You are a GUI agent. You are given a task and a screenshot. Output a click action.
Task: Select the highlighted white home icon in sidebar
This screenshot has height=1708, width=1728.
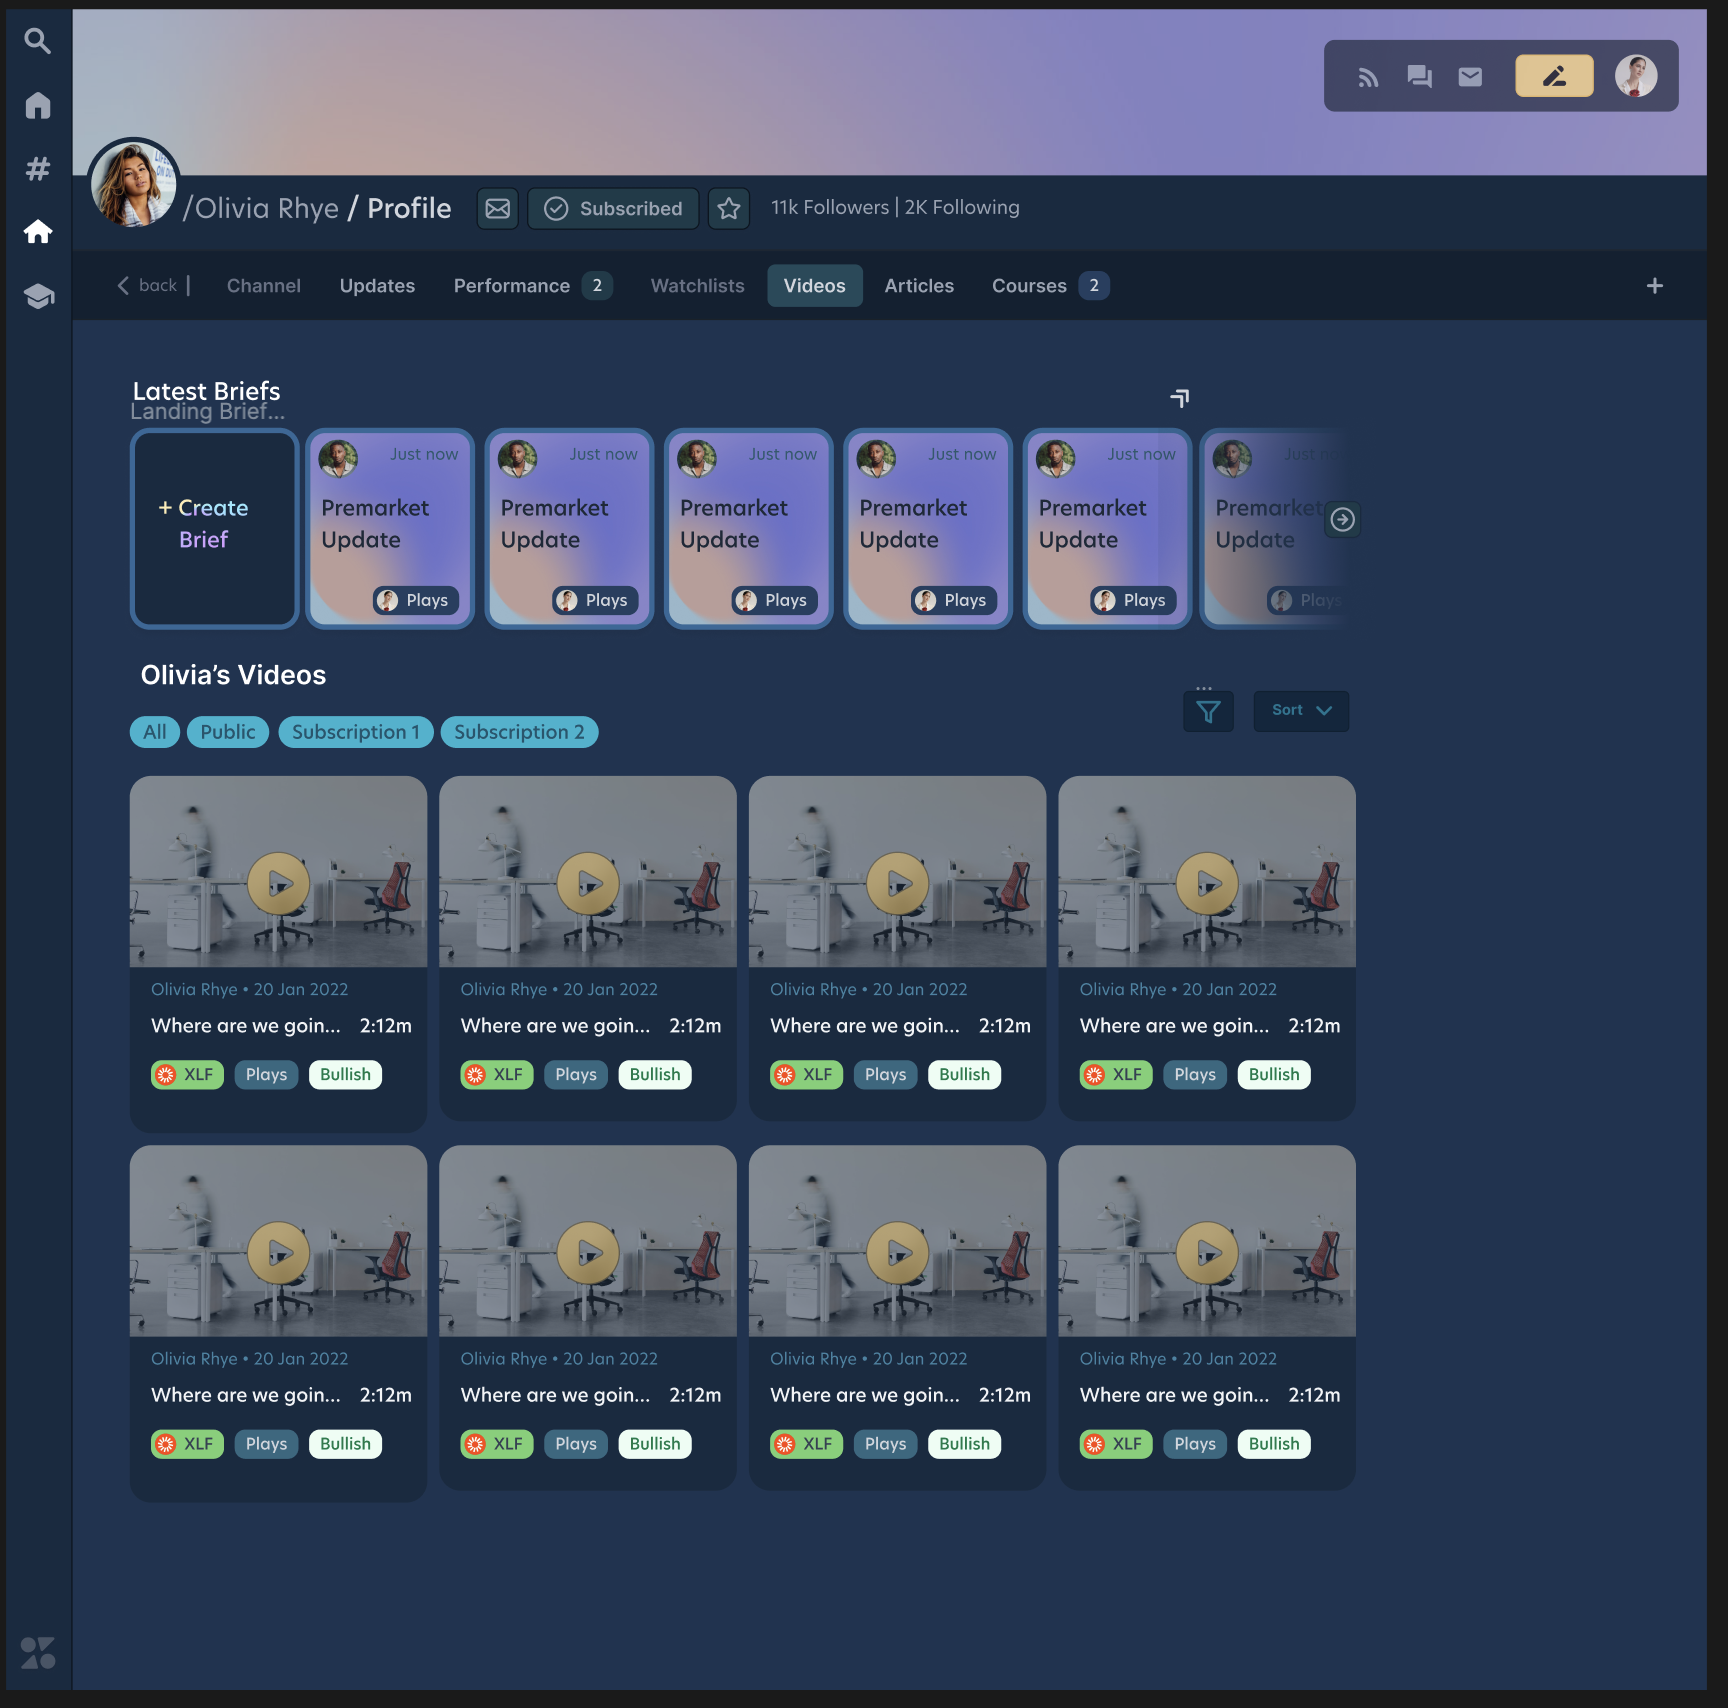(x=38, y=232)
